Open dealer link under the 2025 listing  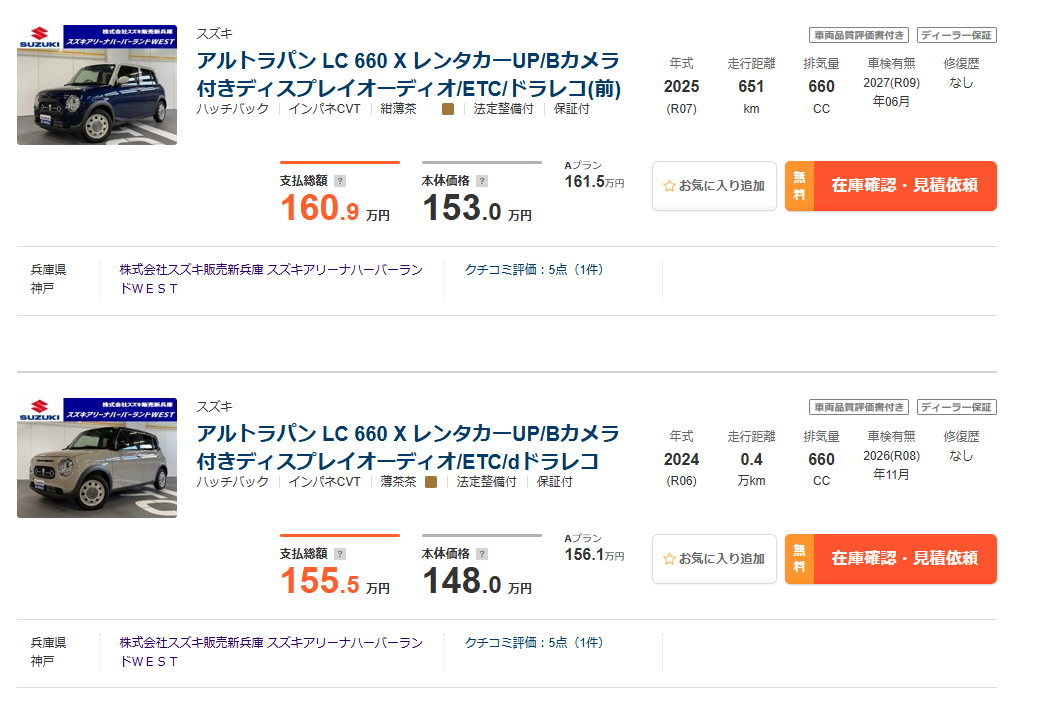[x=271, y=279]
